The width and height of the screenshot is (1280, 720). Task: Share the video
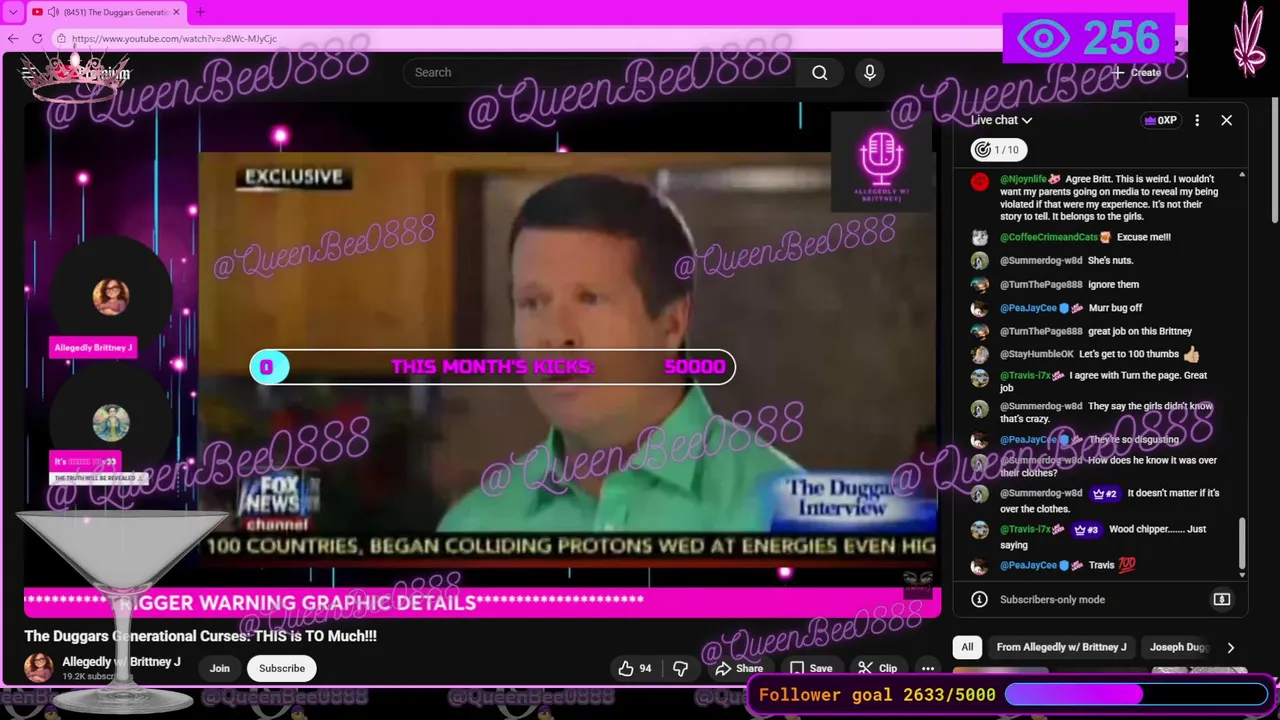738,668
